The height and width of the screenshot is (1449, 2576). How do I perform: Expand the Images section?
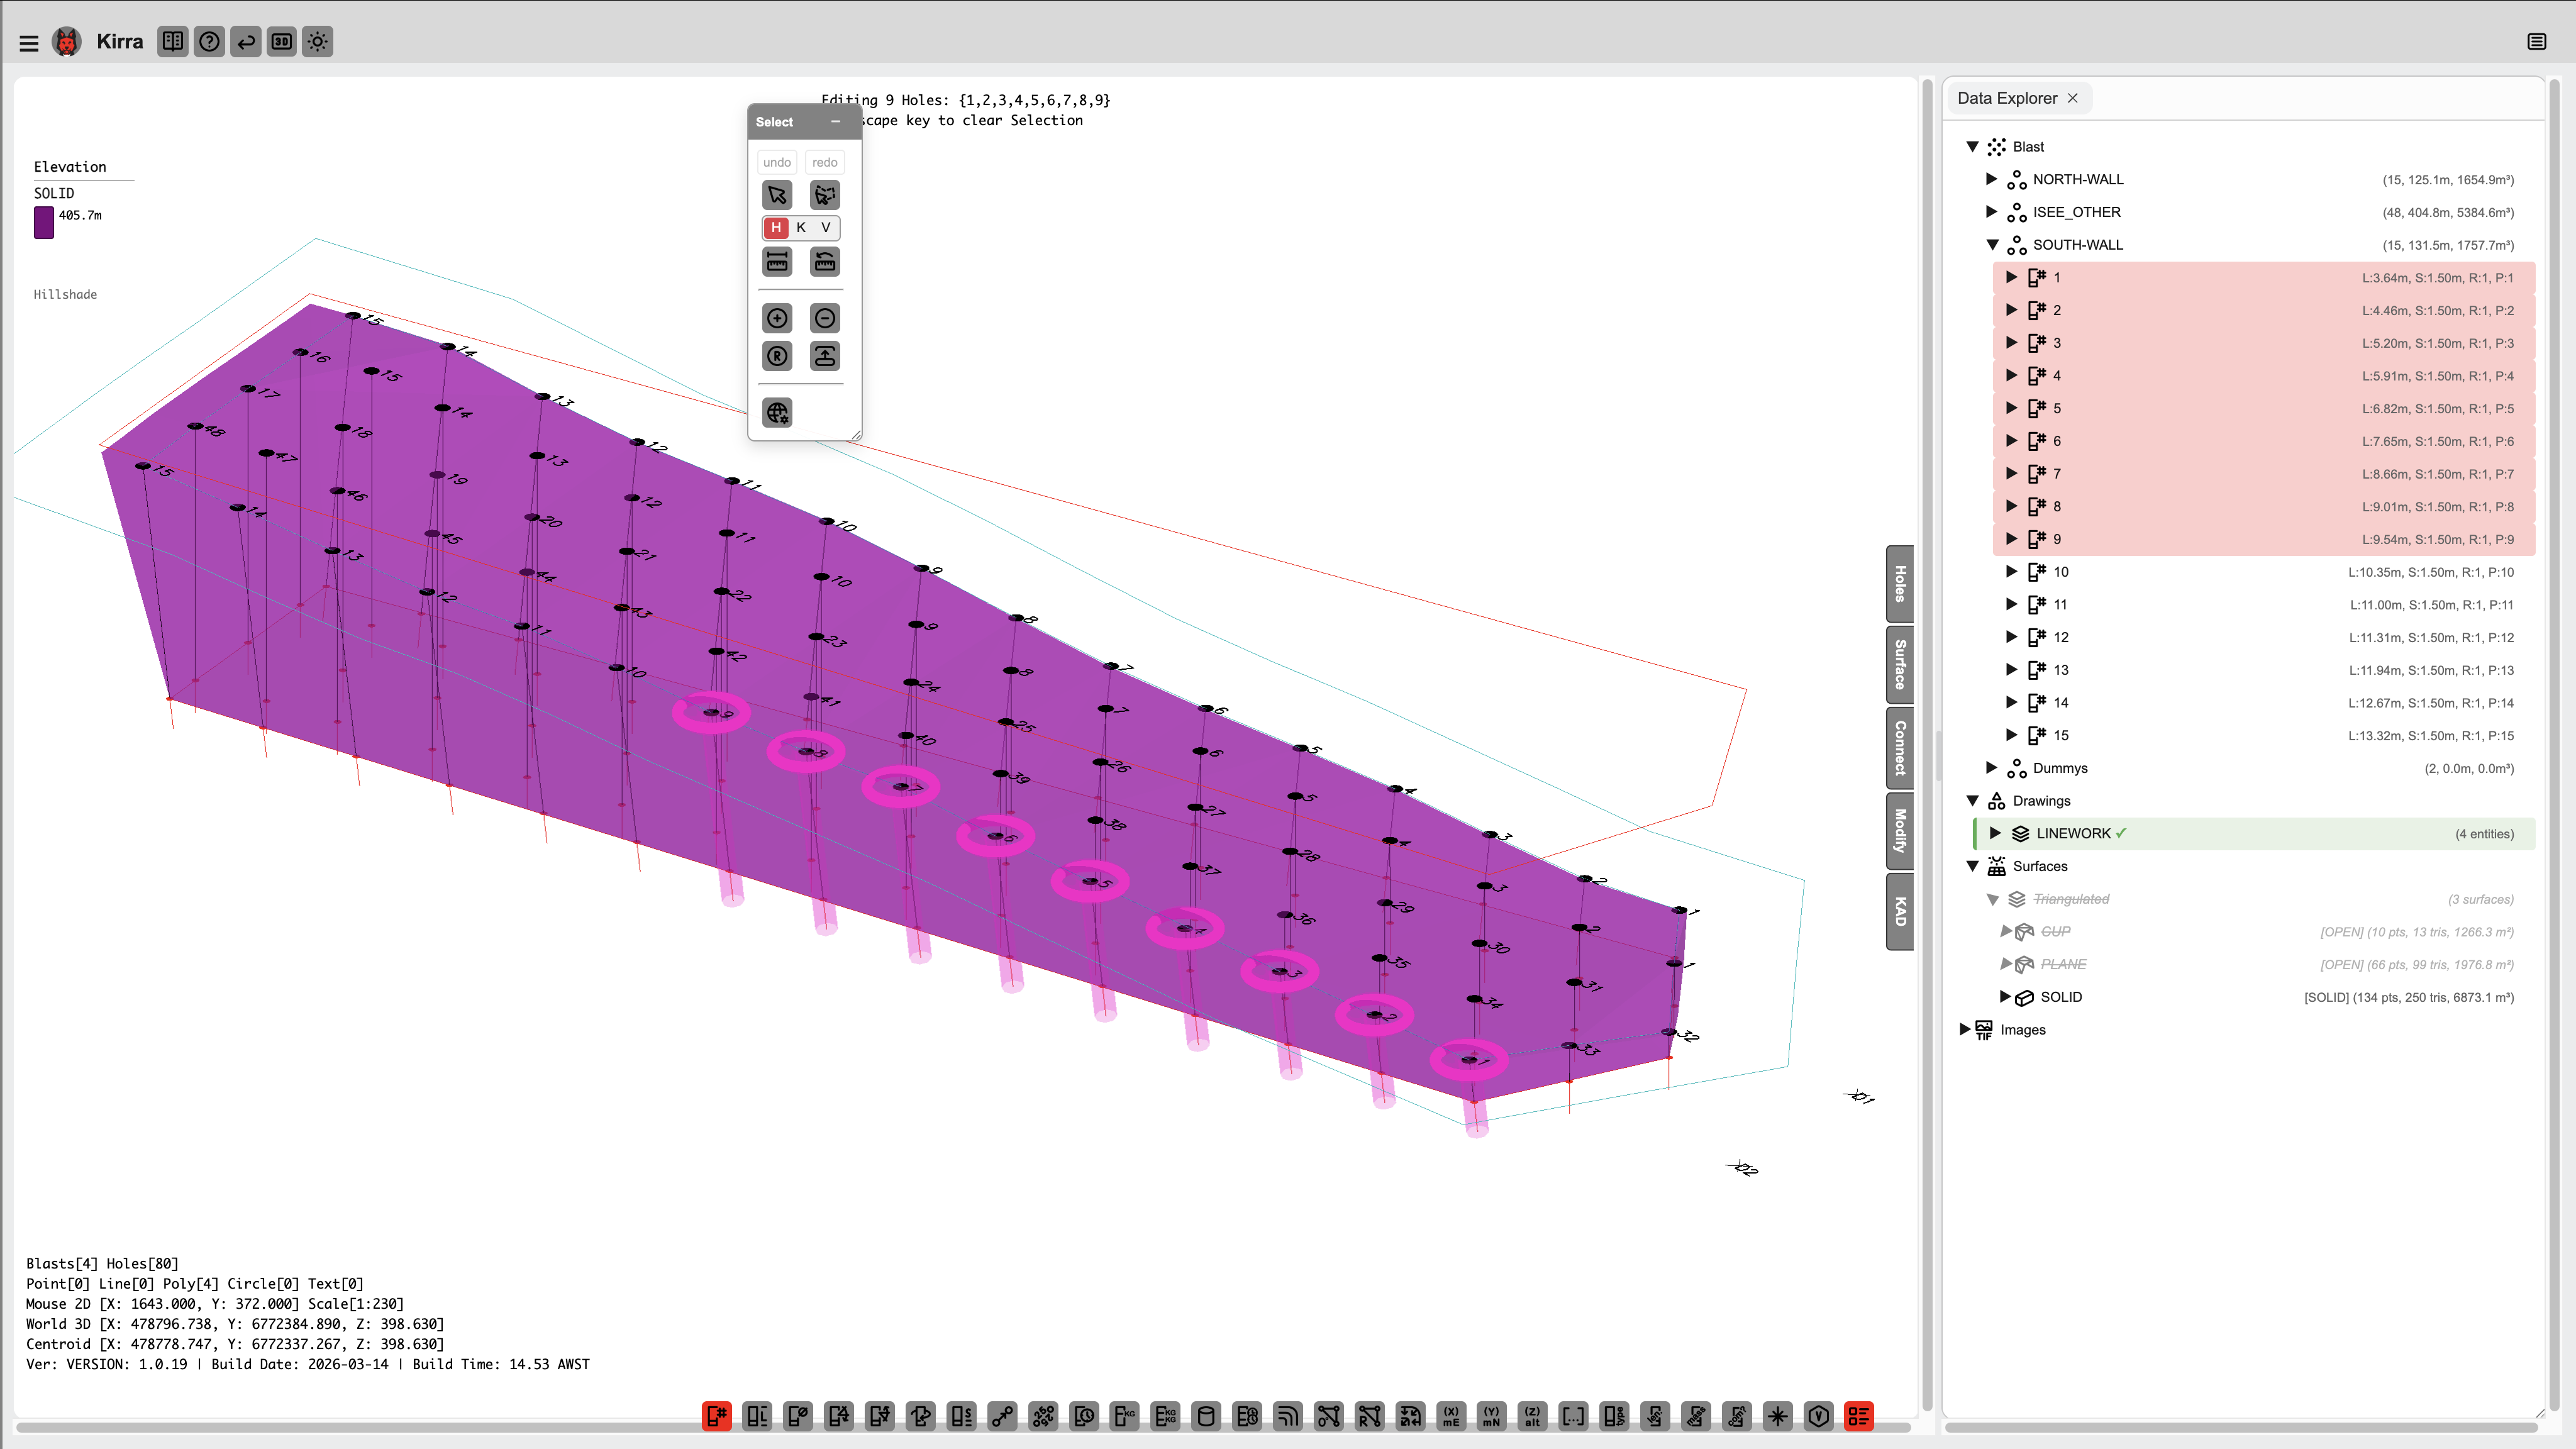[x=1965, y=1029]
